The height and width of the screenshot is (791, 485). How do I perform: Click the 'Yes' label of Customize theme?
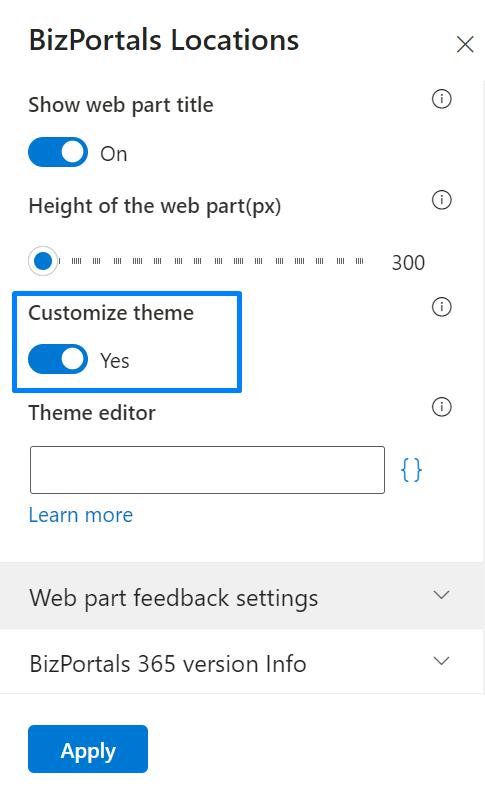(115, 361)
